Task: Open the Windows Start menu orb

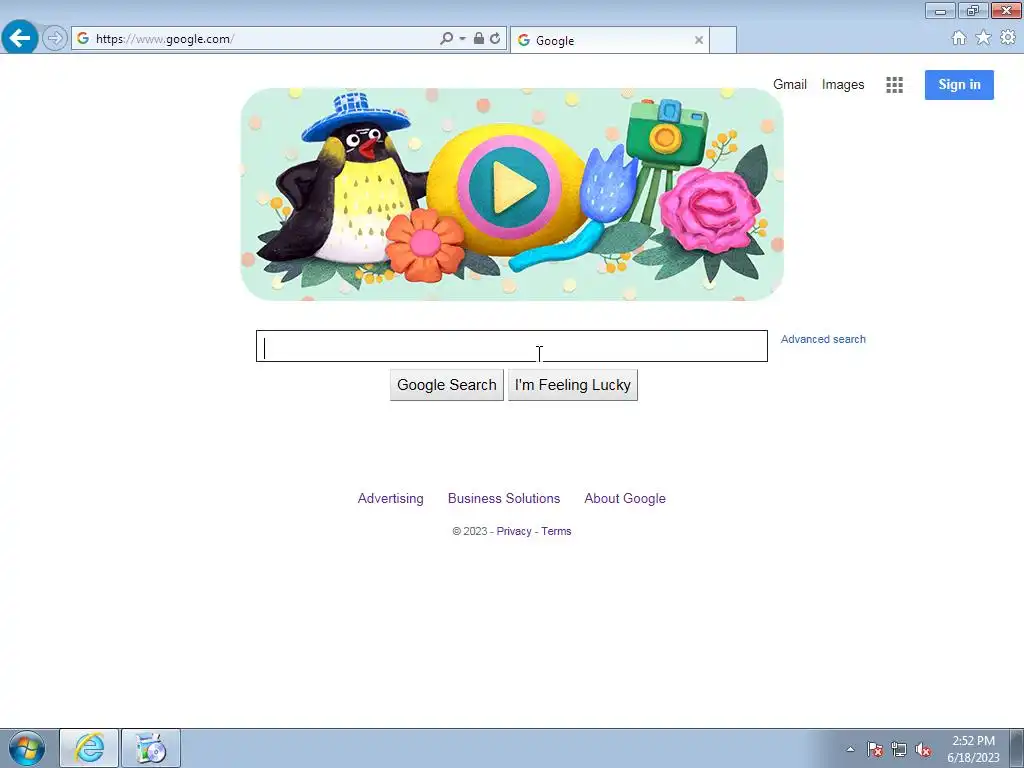Action: [x=27, y=748]
